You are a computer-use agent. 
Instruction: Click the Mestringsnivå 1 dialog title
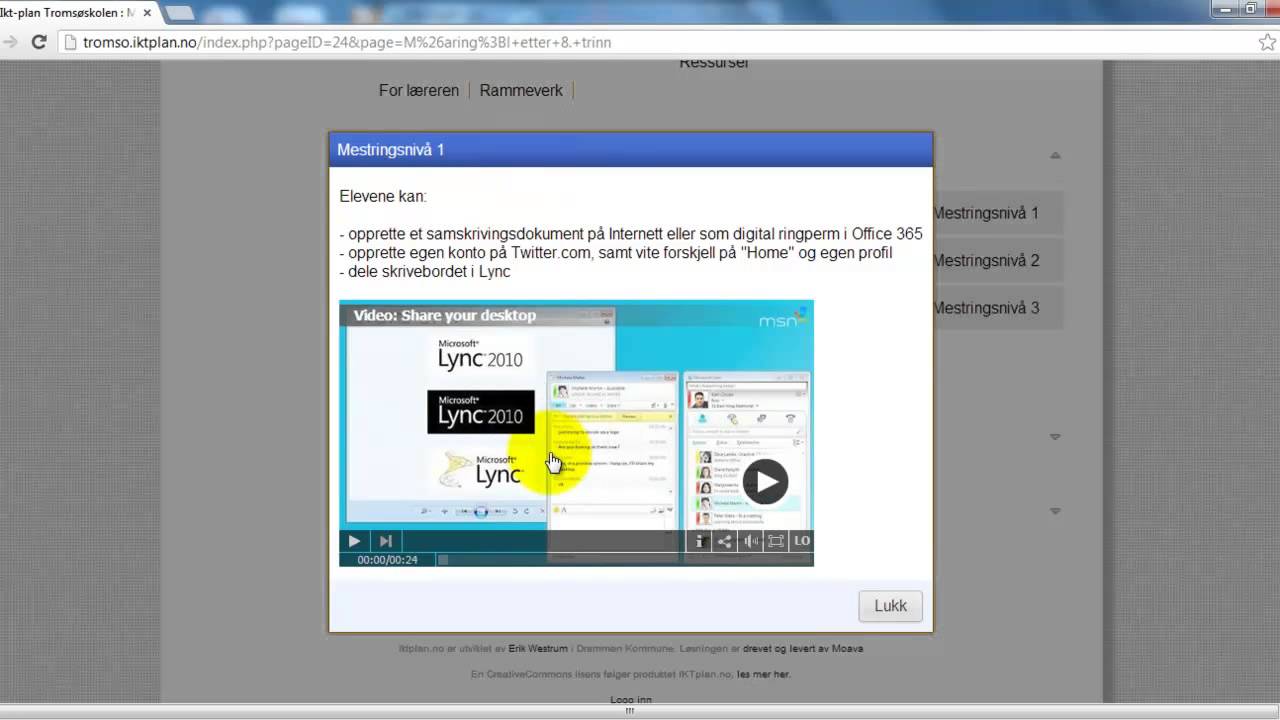pos(391,150)
